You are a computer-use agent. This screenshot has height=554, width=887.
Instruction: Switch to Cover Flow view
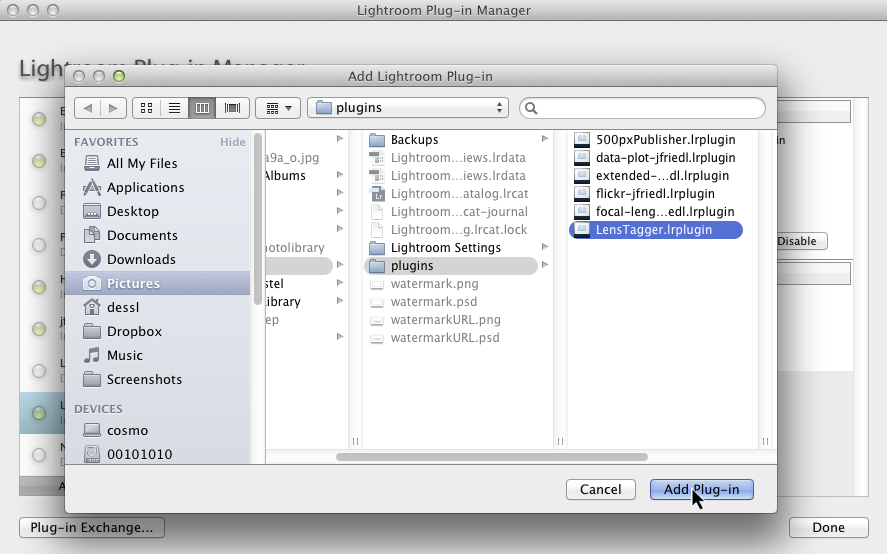pos(232,108)
